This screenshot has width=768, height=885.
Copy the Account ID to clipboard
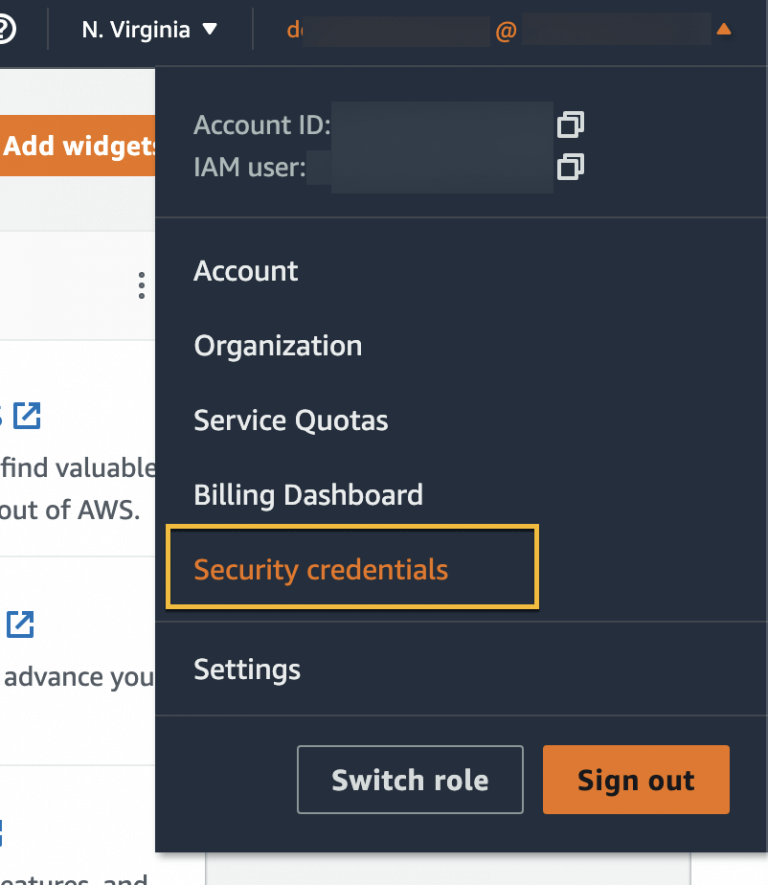coord(570,125)
